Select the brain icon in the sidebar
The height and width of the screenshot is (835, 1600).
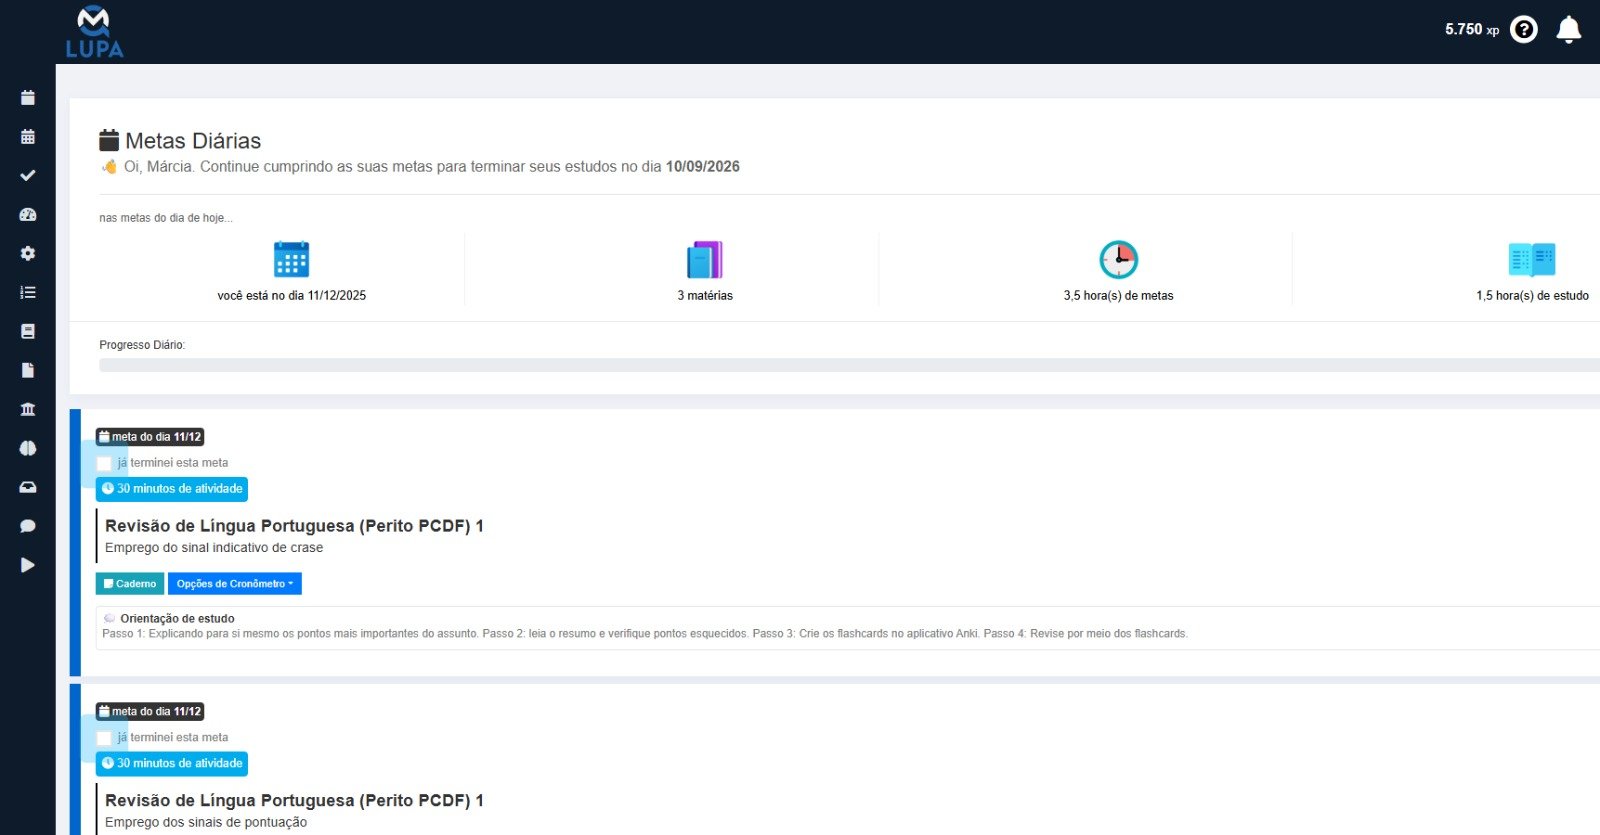pyautogui.click(x=28, y=448)
